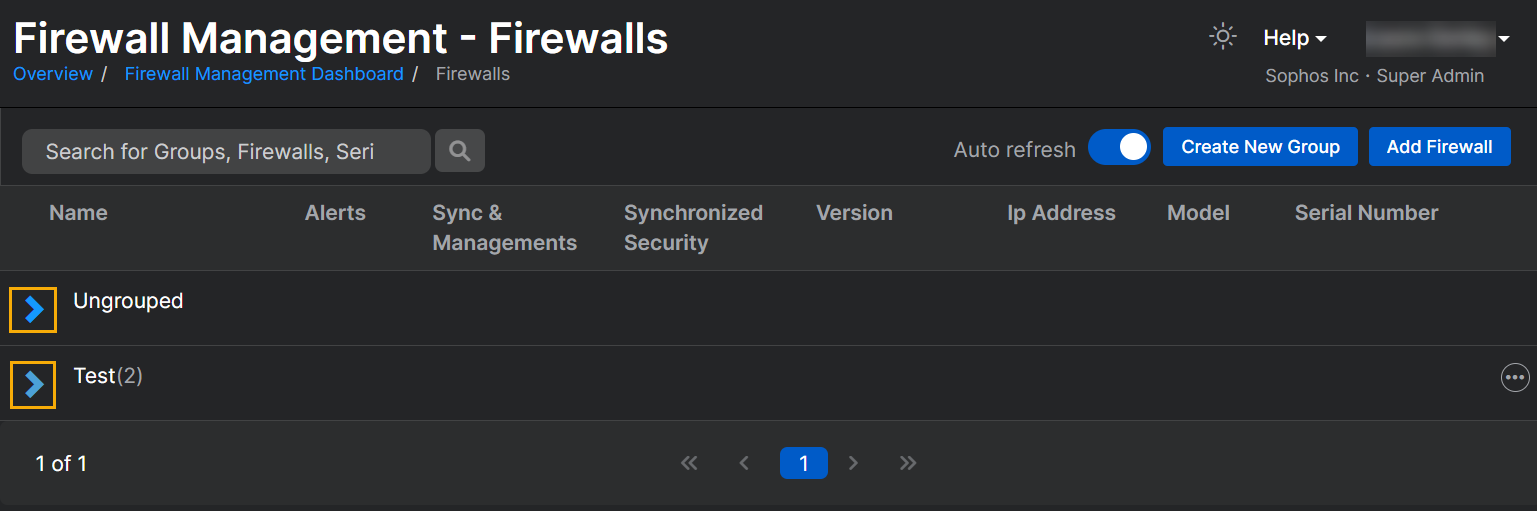Expand the Test group row
The image size is (1537, 511).
coord(33,385)
